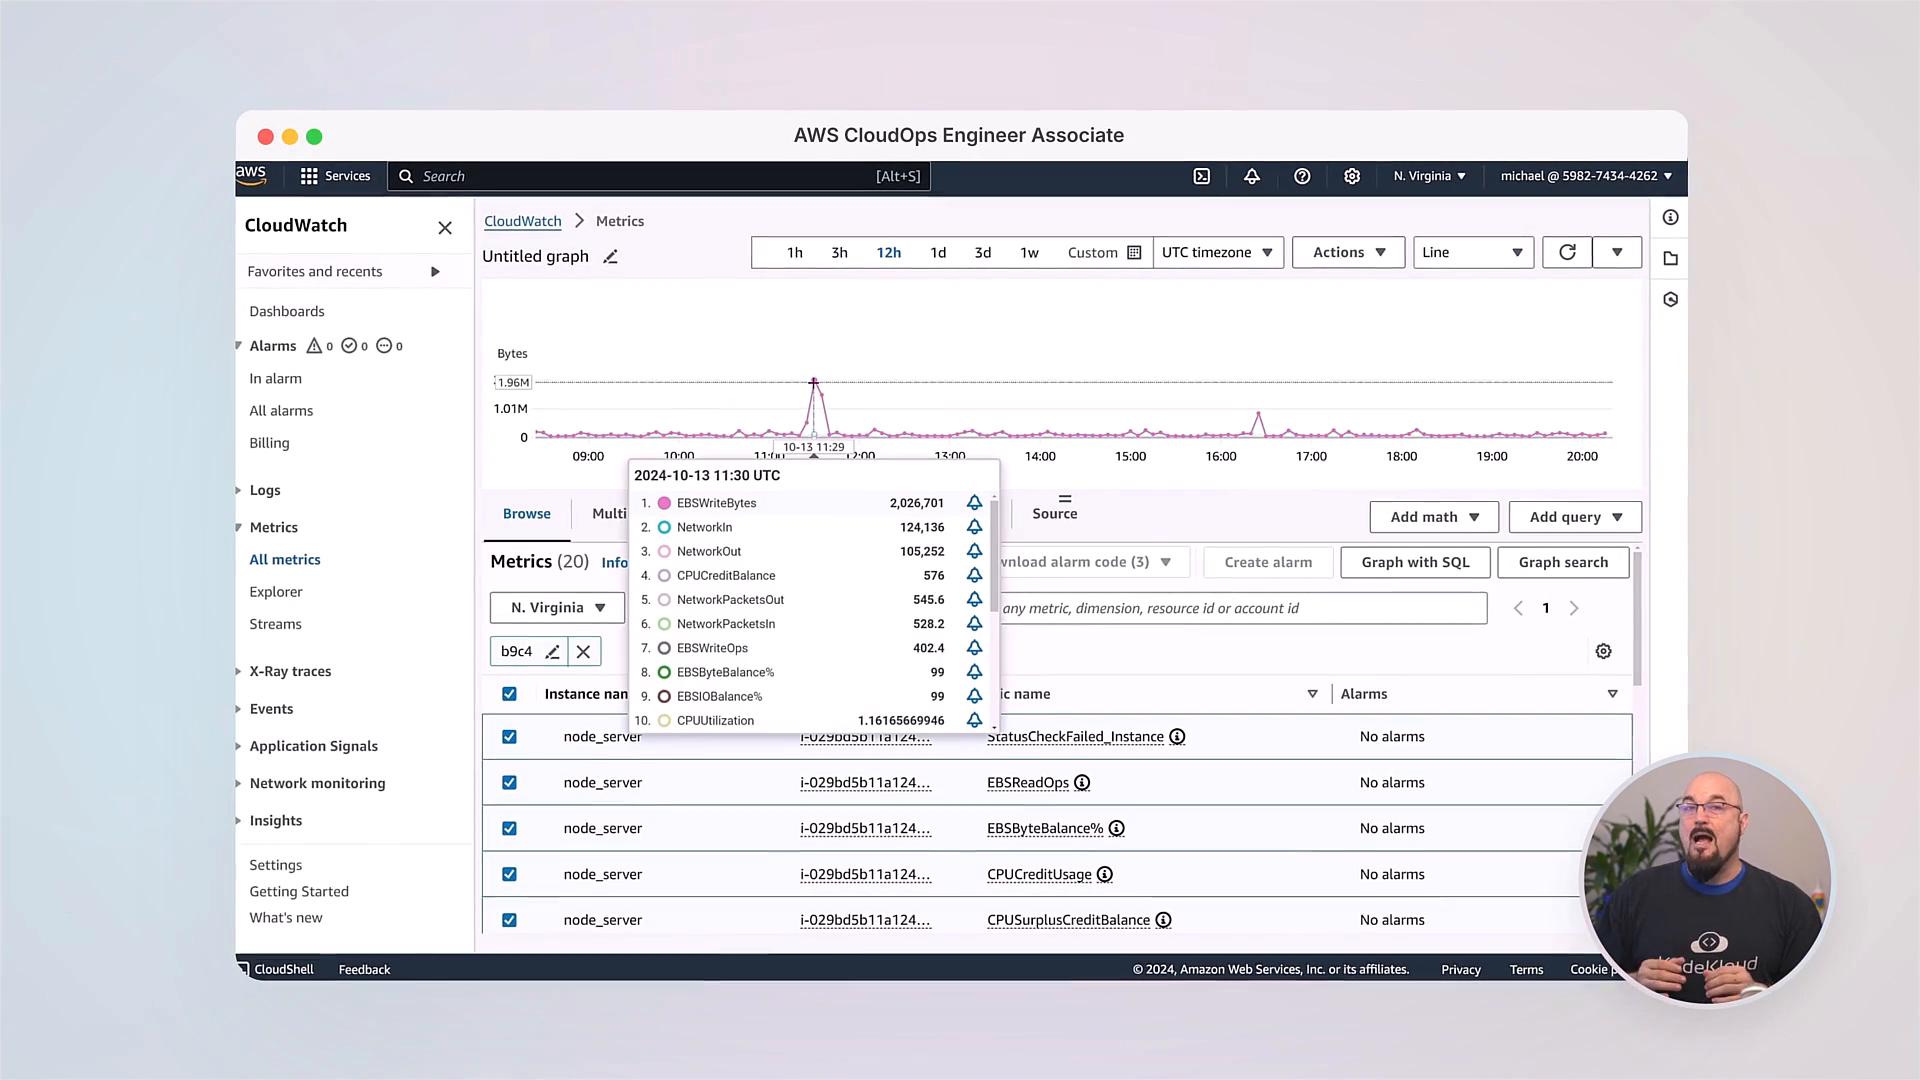Select the 3d time range
1920x1080 pixels.
(x=983, y=253)
